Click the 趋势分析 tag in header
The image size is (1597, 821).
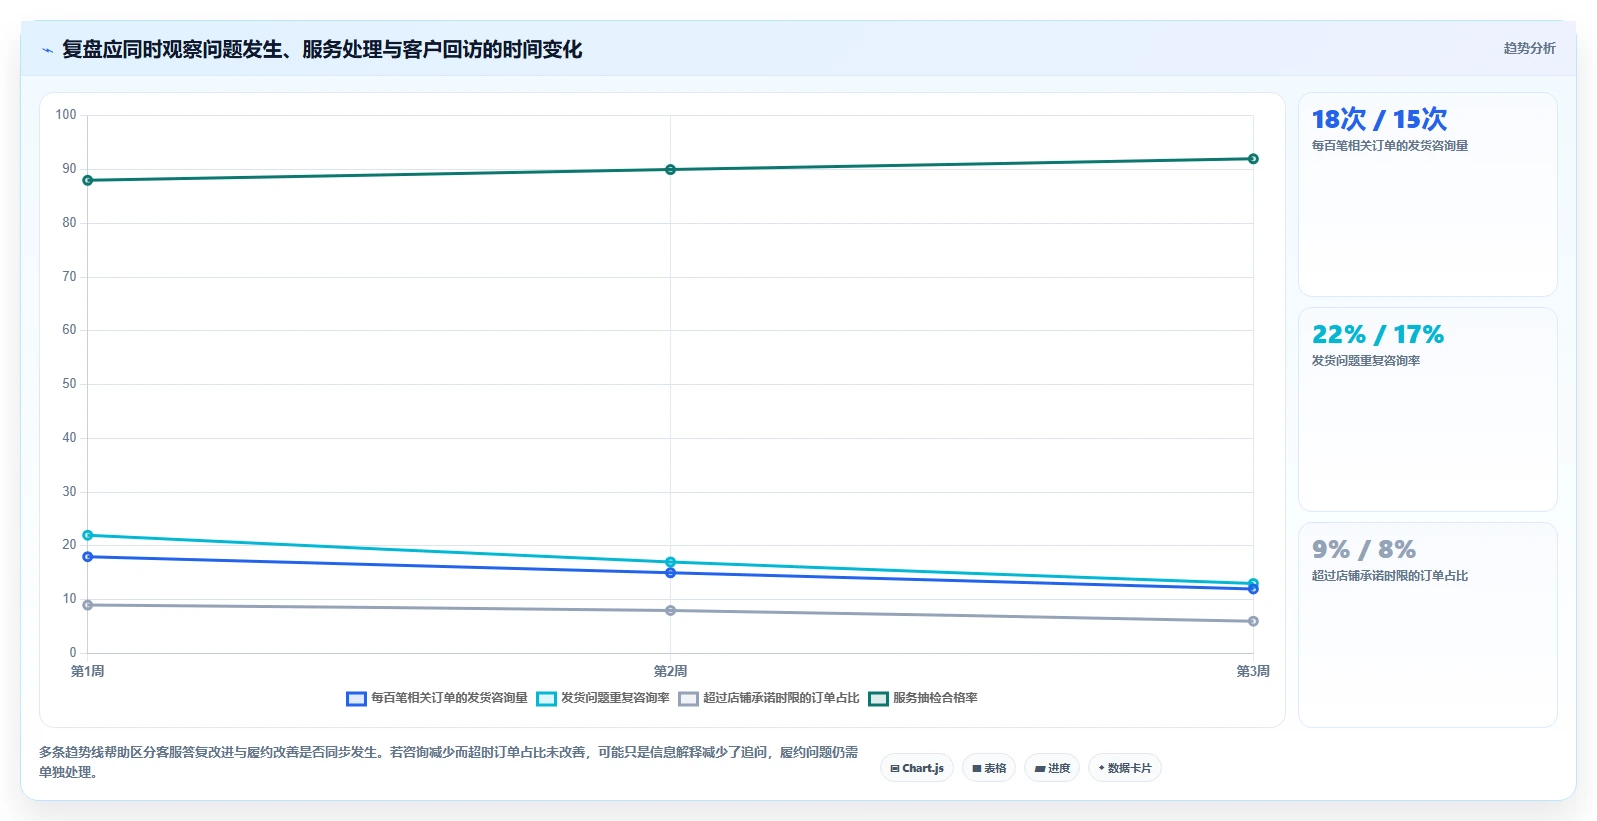click(x=1529, y=48)
